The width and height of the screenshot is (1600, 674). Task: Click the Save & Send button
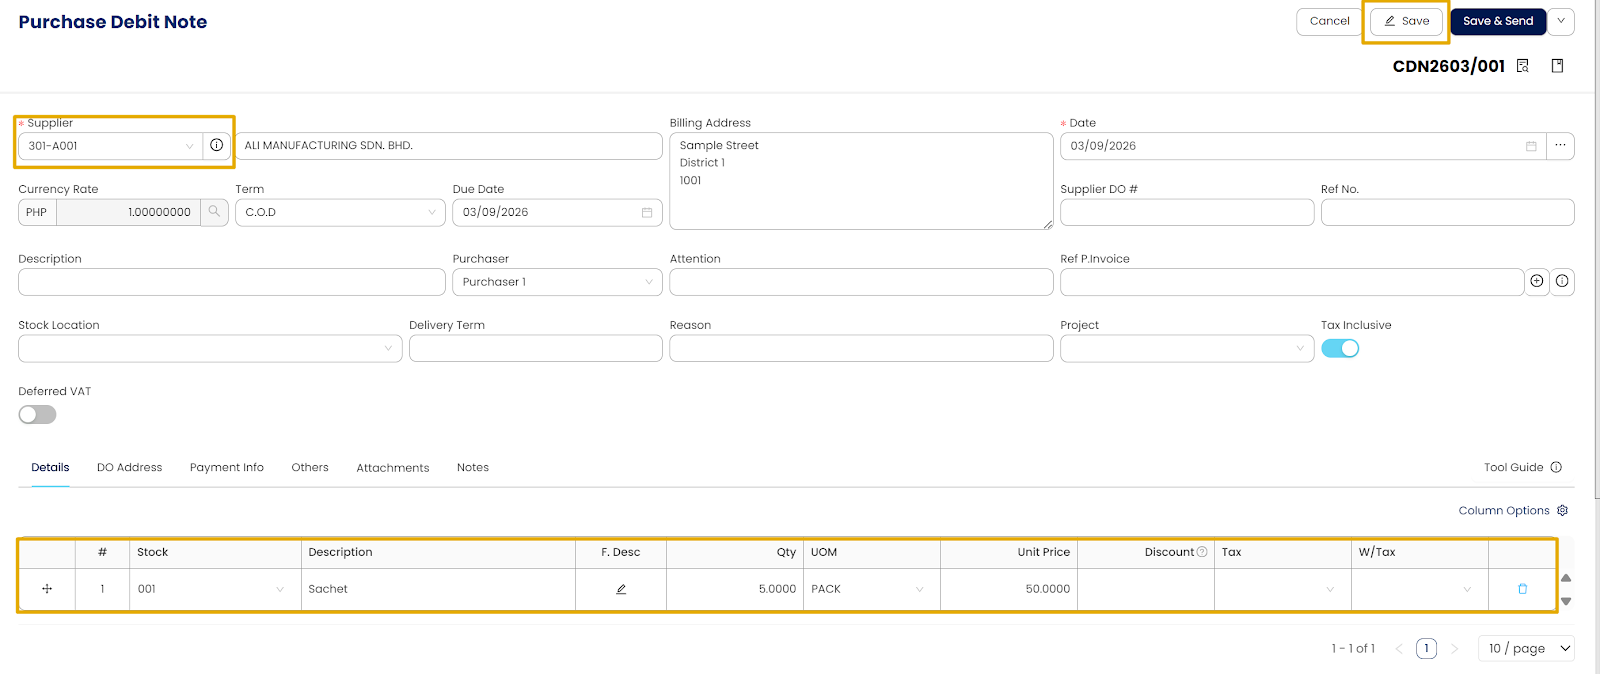point(1498,21)
